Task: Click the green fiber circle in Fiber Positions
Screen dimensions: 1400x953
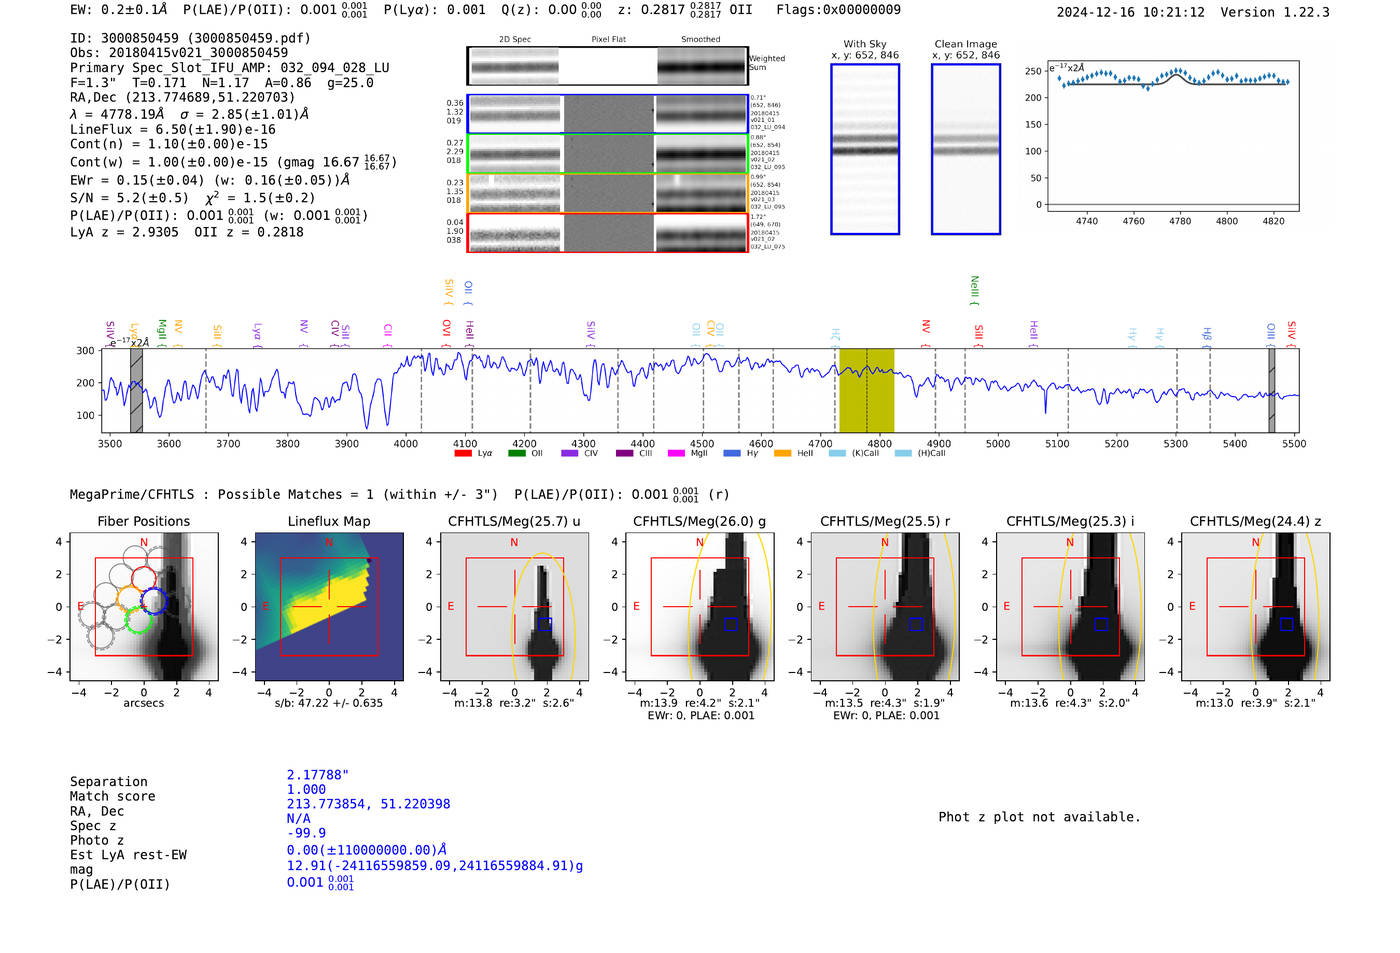Action: (x=137, y=620)
